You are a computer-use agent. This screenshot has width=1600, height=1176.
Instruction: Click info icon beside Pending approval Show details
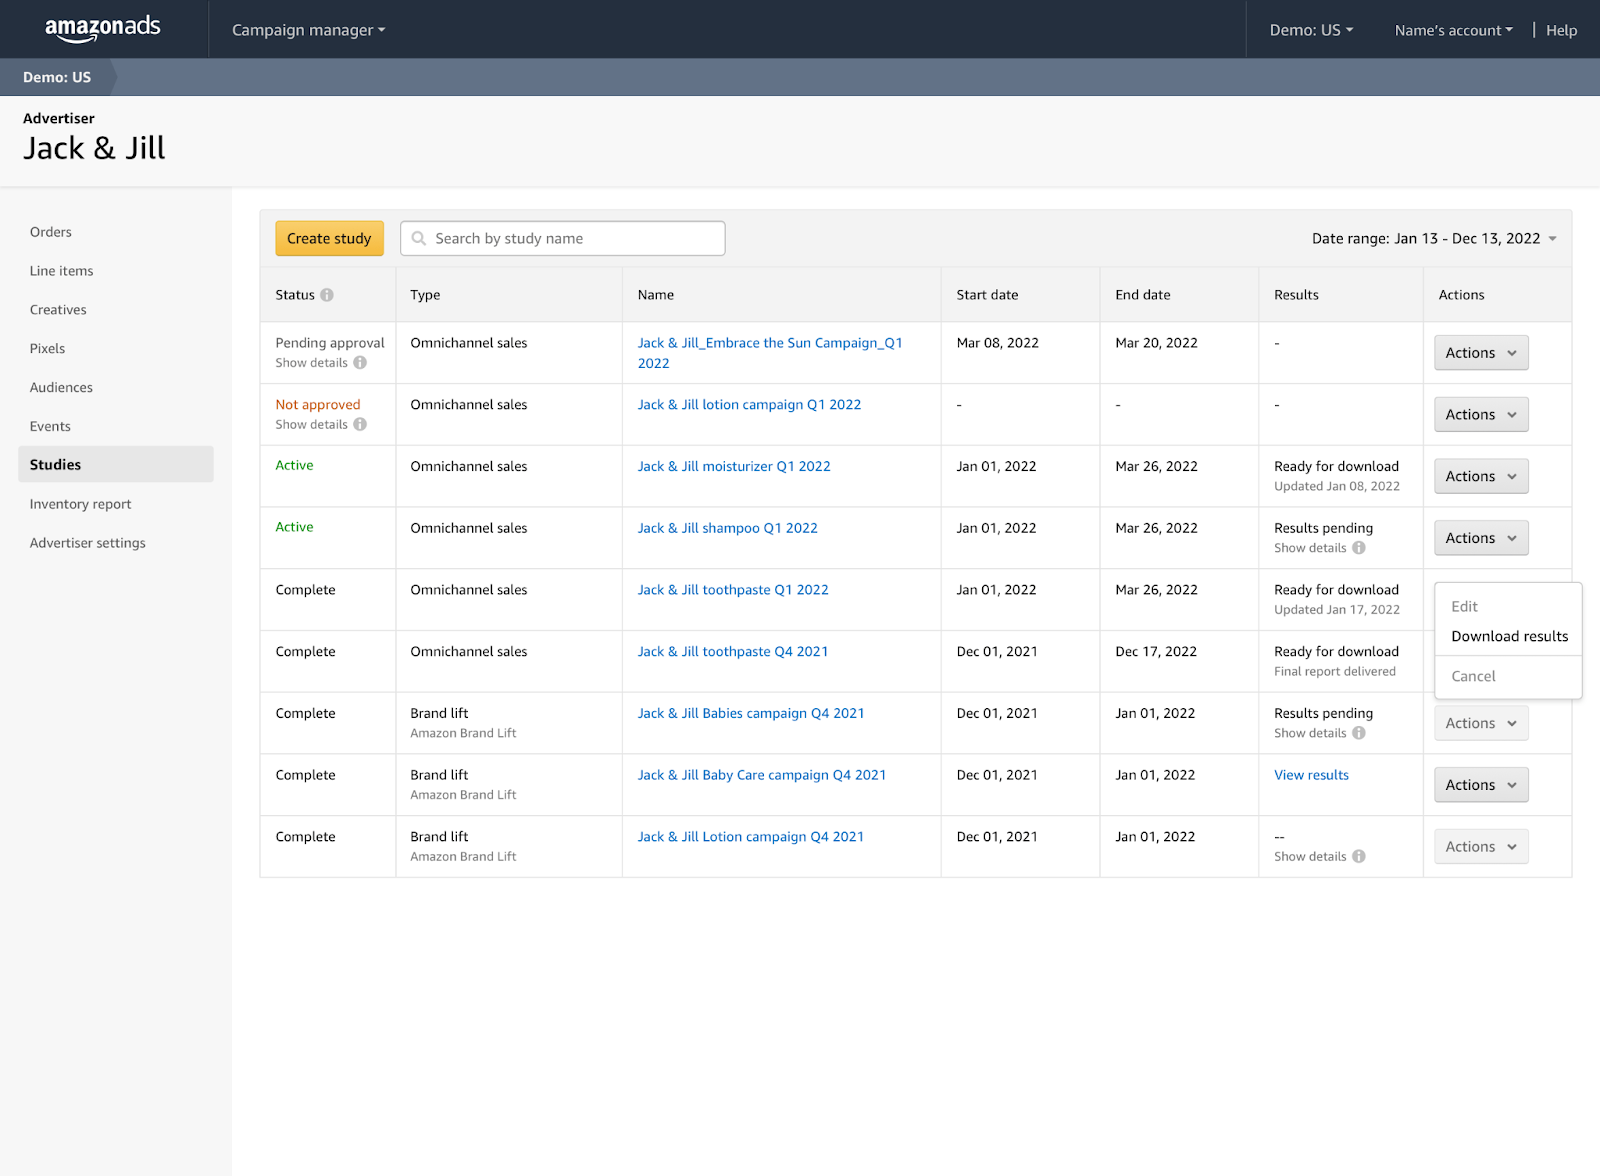pyautogui.click(x=360, y=363)
